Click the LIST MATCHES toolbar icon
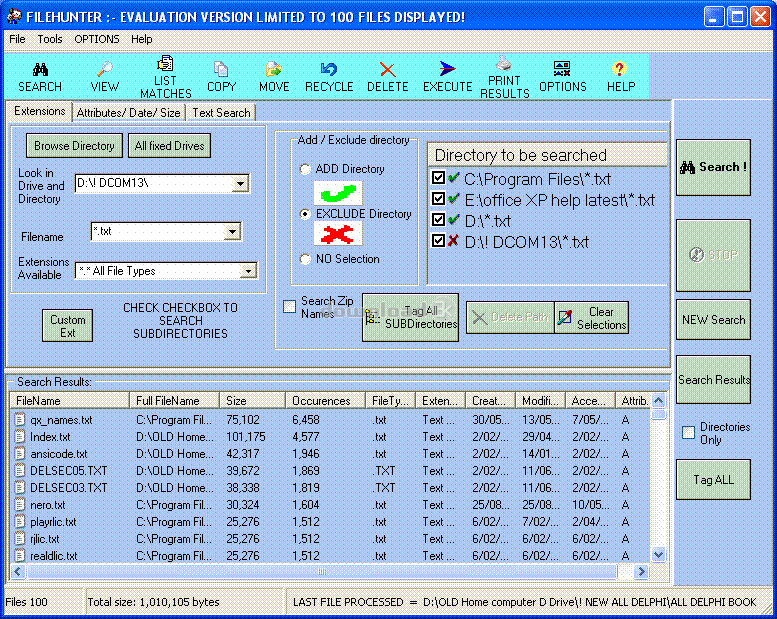Image resolution: width=777 pixels, height=619 pixels. point(165,63)
